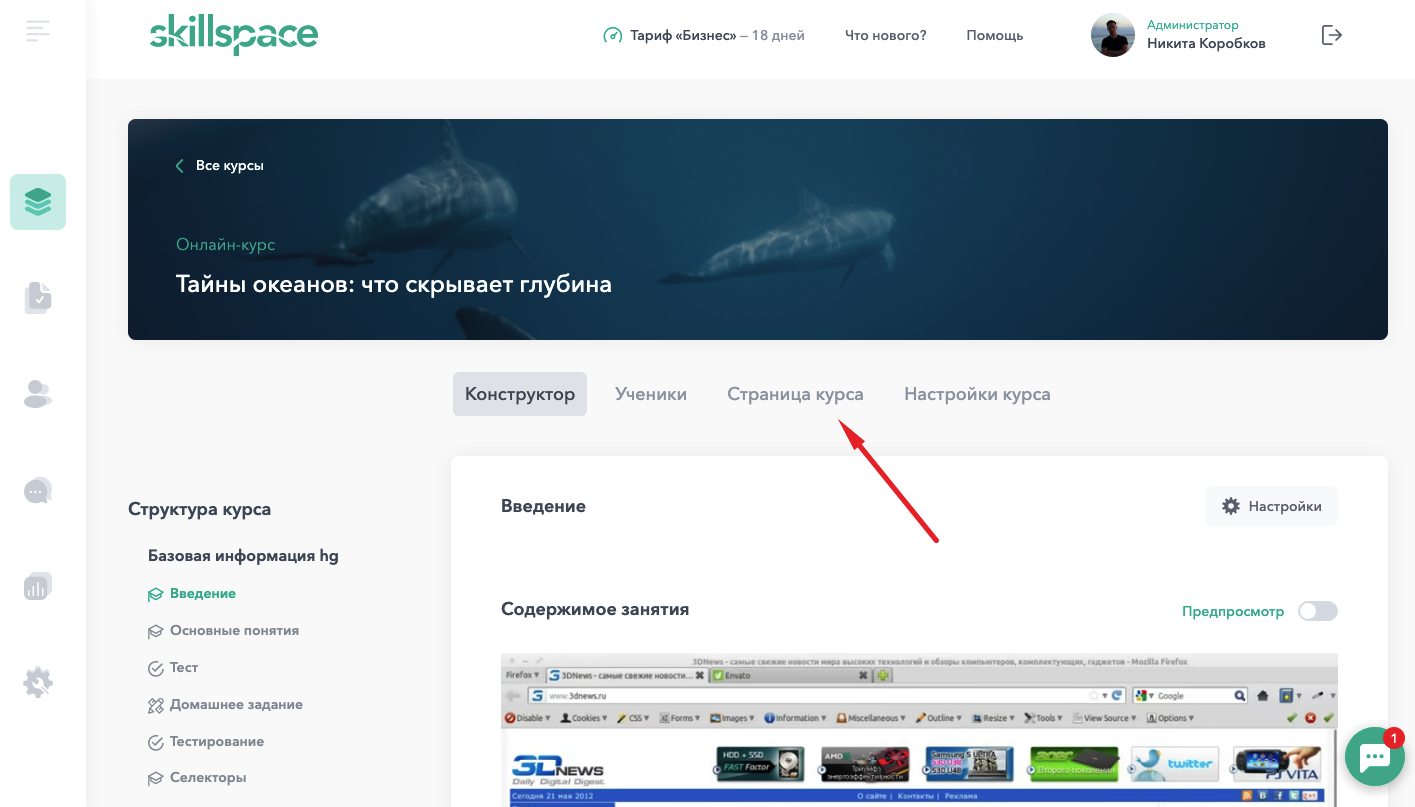Open the document-with-checkmark sidebar section
Image resolution: width=1415 pixels, height=807 pixels.
pyautogui.click(x=38, y=298)
